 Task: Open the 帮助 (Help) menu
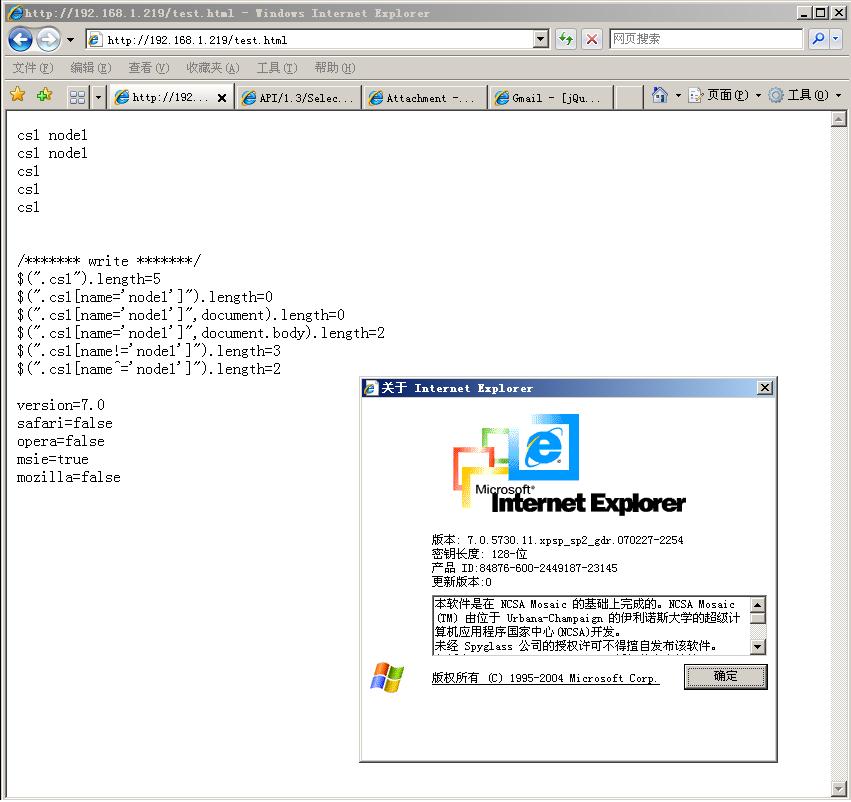[334, 68]
